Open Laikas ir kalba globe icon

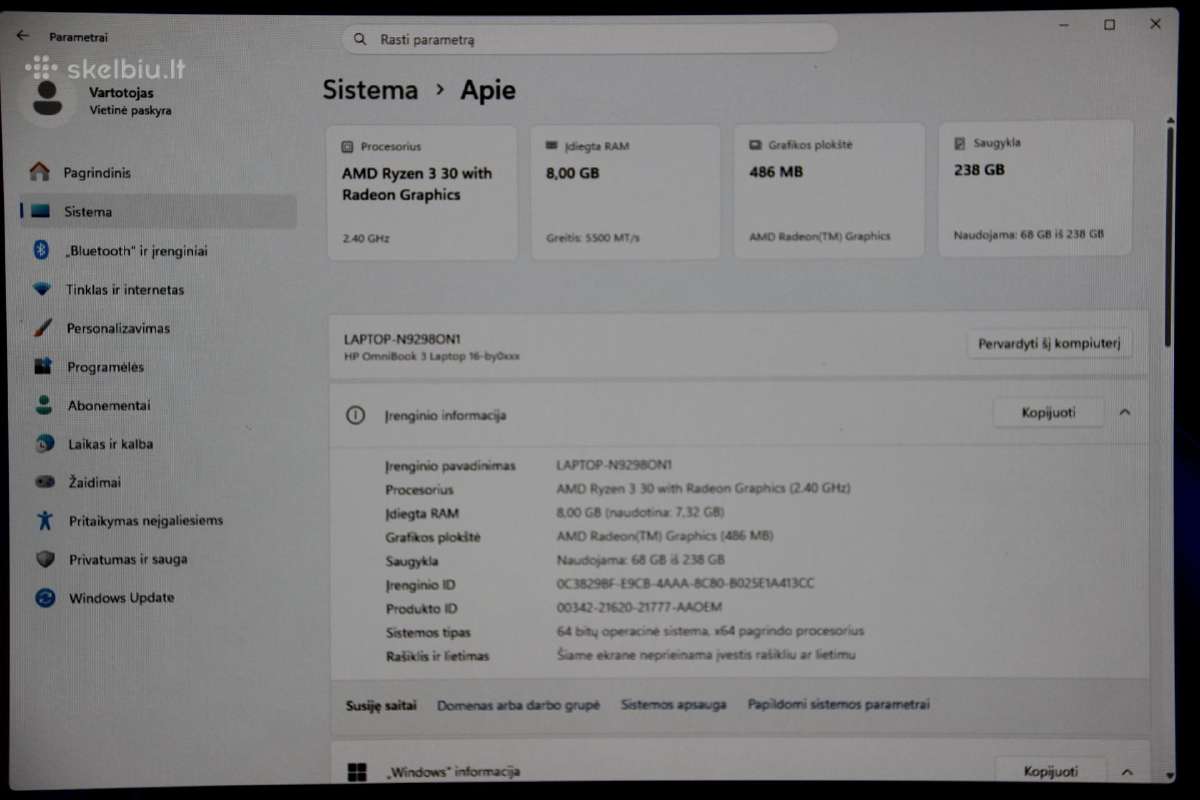44,443
